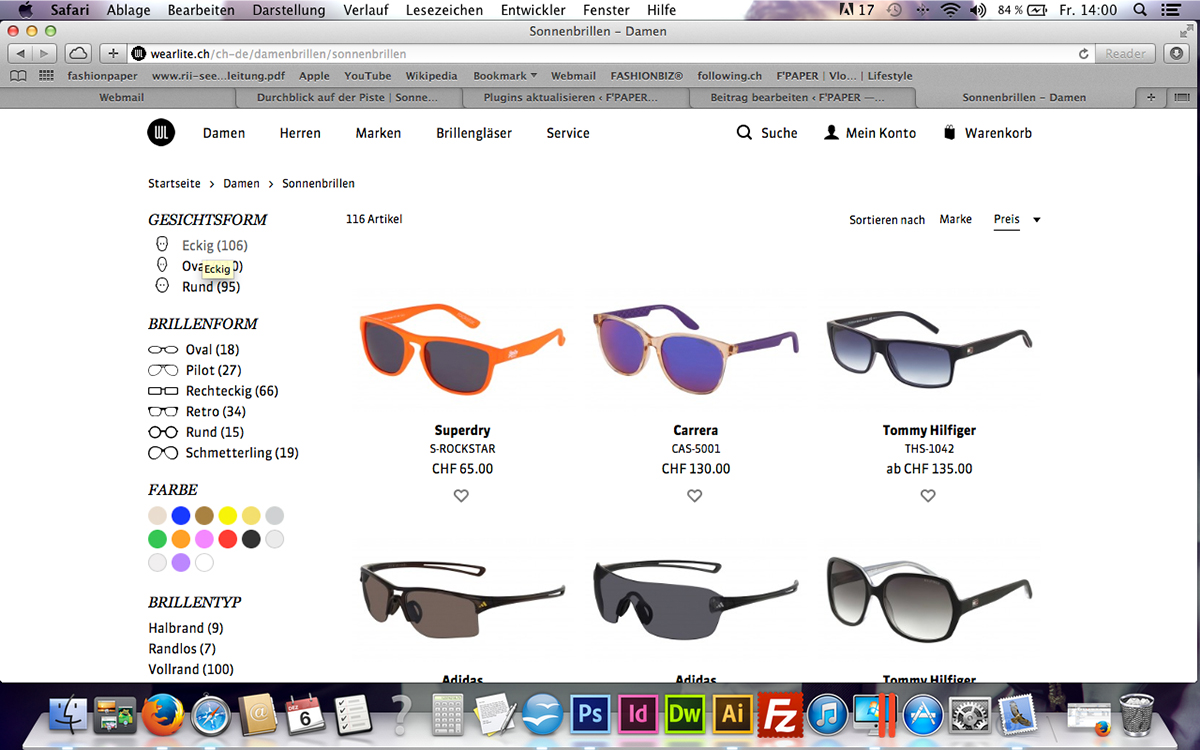
Task: Launch InDesign from the dock
Action: point(637,713)
